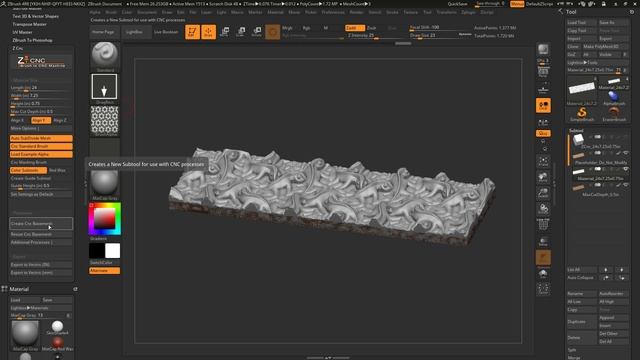Collapse the Subtool section header

576,131
